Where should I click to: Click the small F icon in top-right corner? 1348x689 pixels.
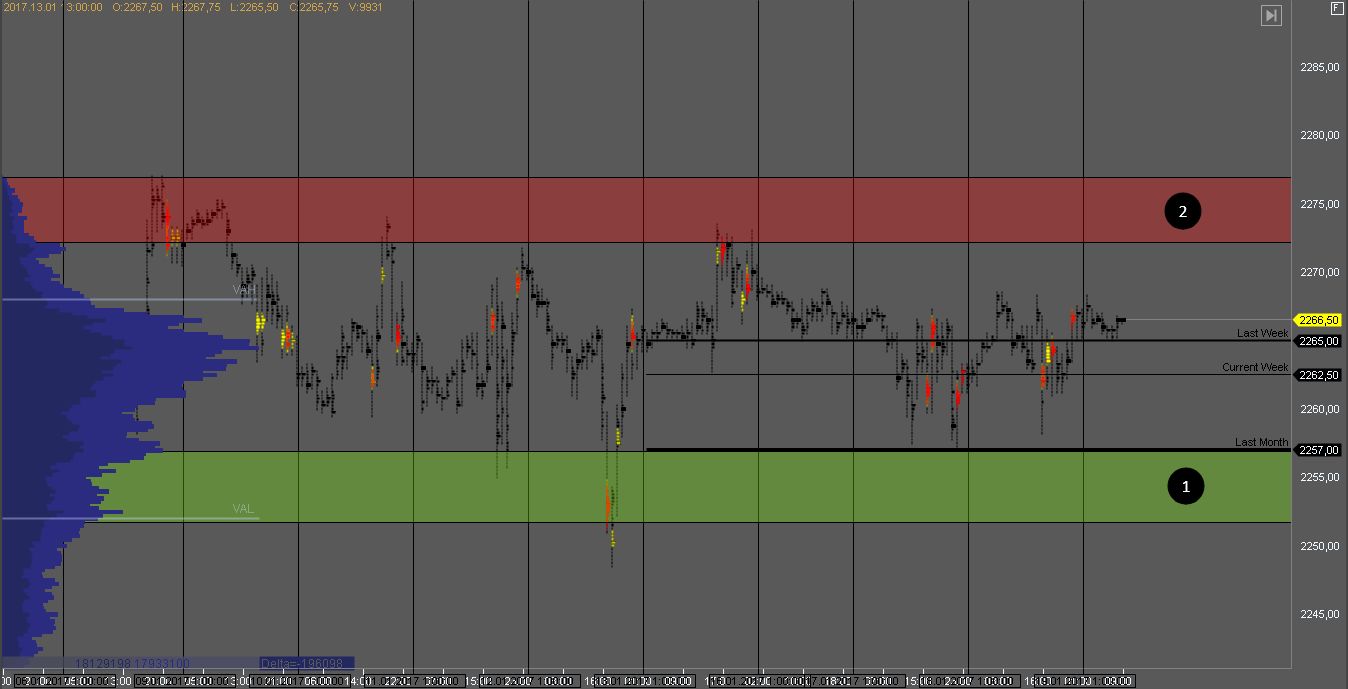(1337, 8)
